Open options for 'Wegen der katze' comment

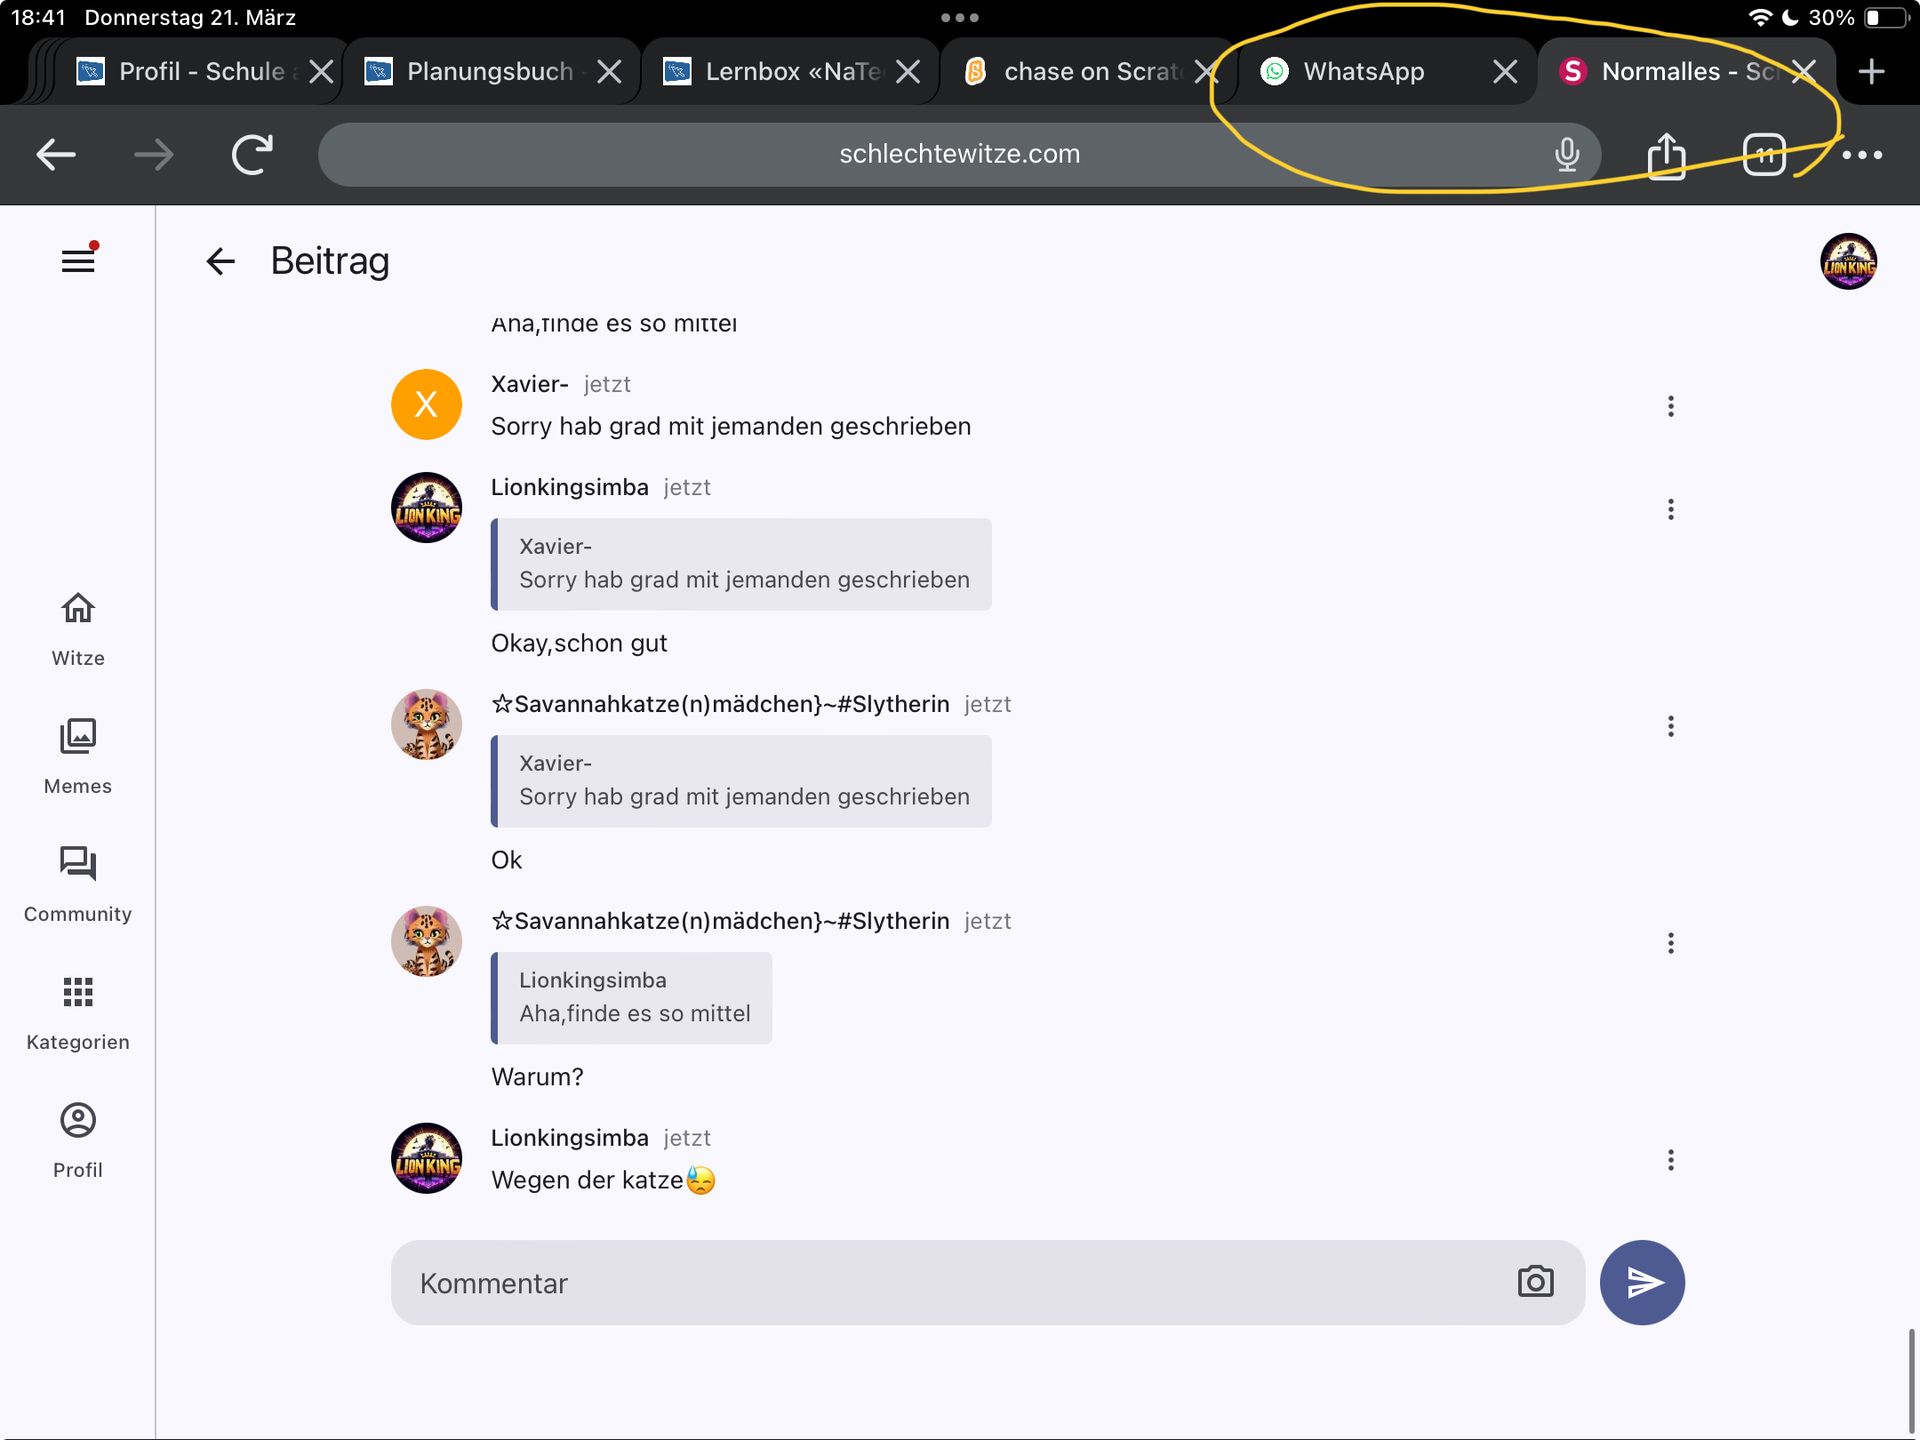tap(1670, 1160)
